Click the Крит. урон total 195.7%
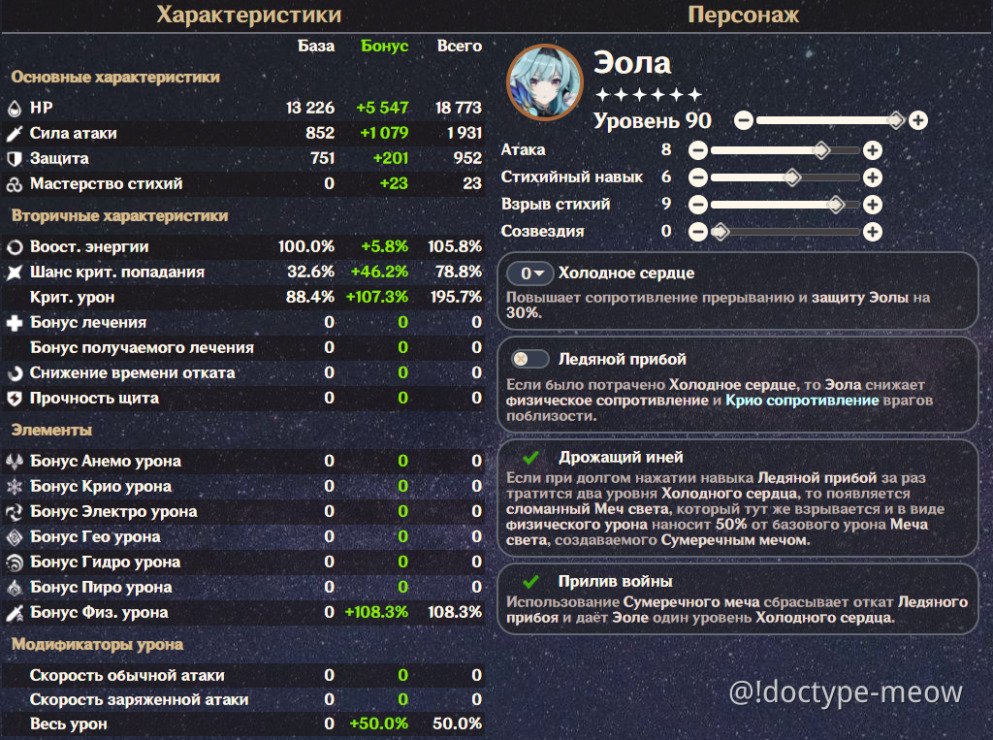The image size is (993, 740). (456, 297)
